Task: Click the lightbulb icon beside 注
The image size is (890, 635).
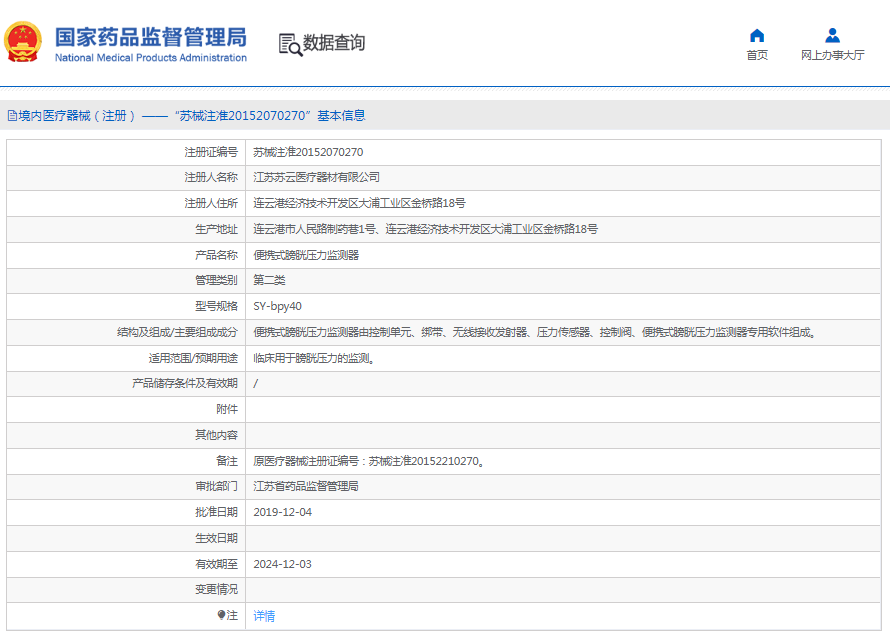Action: click(222, 615)
